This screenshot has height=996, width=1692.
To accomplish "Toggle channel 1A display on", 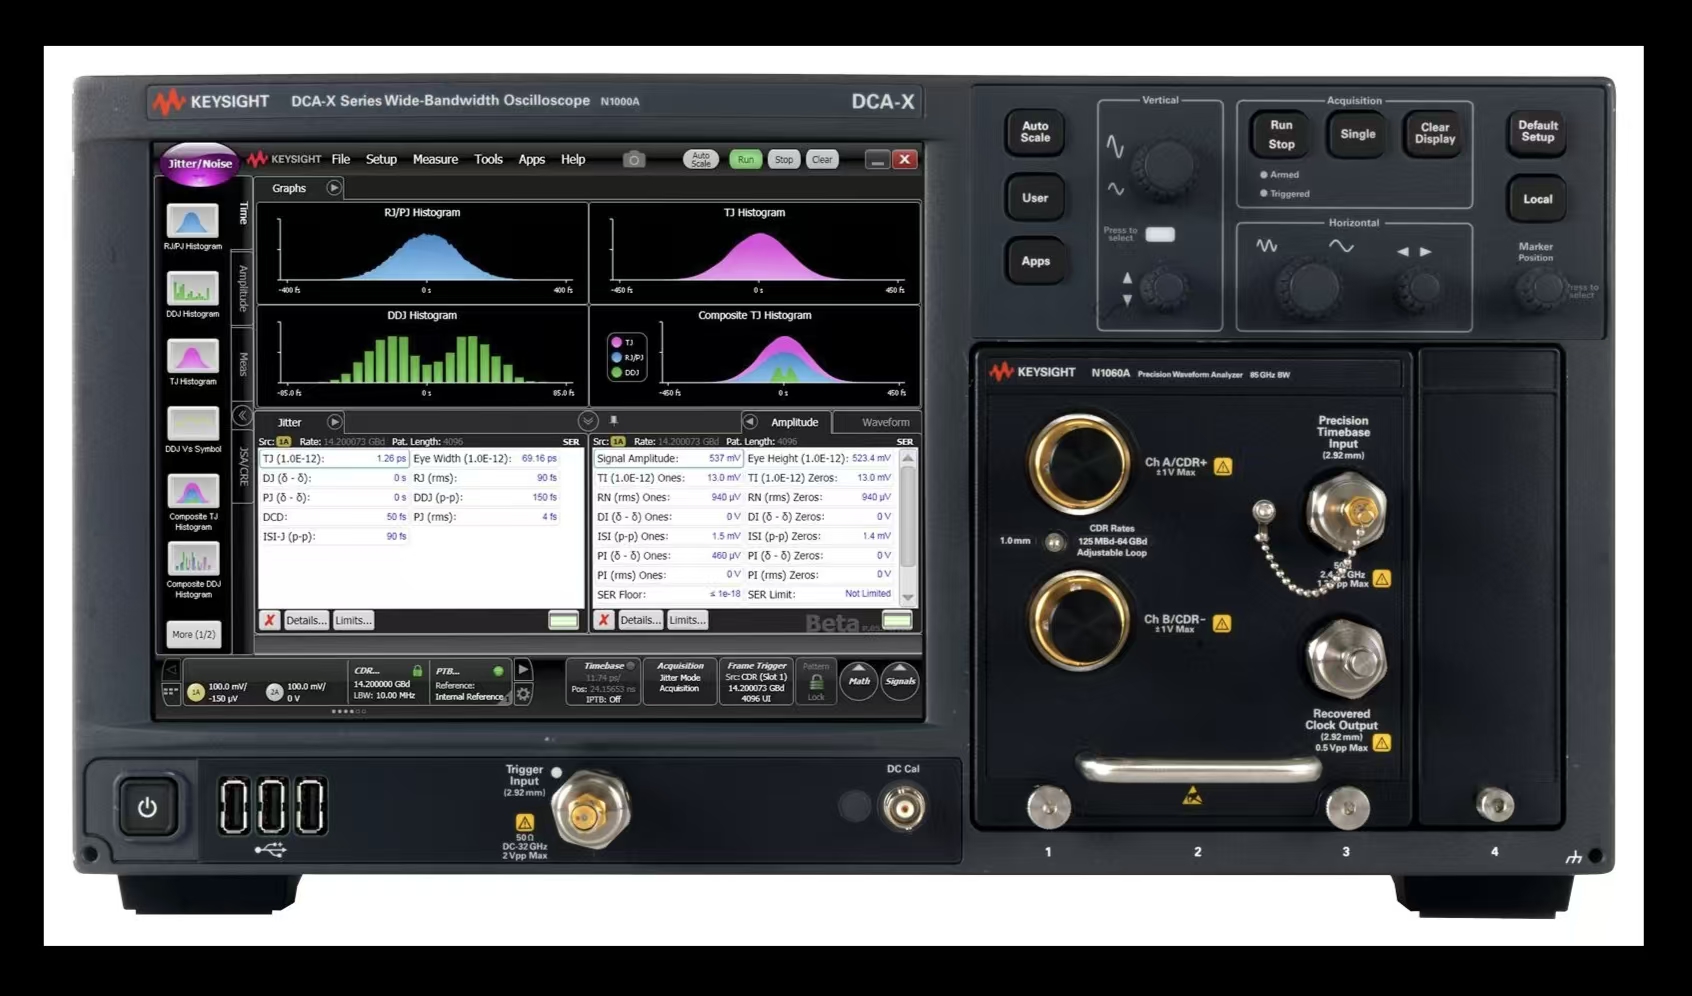I will pos(196,692).
